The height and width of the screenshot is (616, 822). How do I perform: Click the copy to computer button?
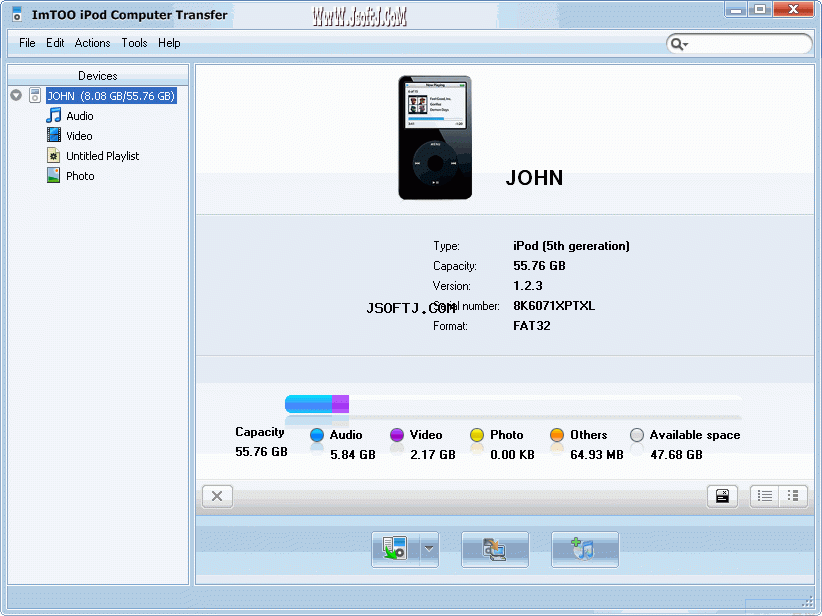tap(395, 549)
